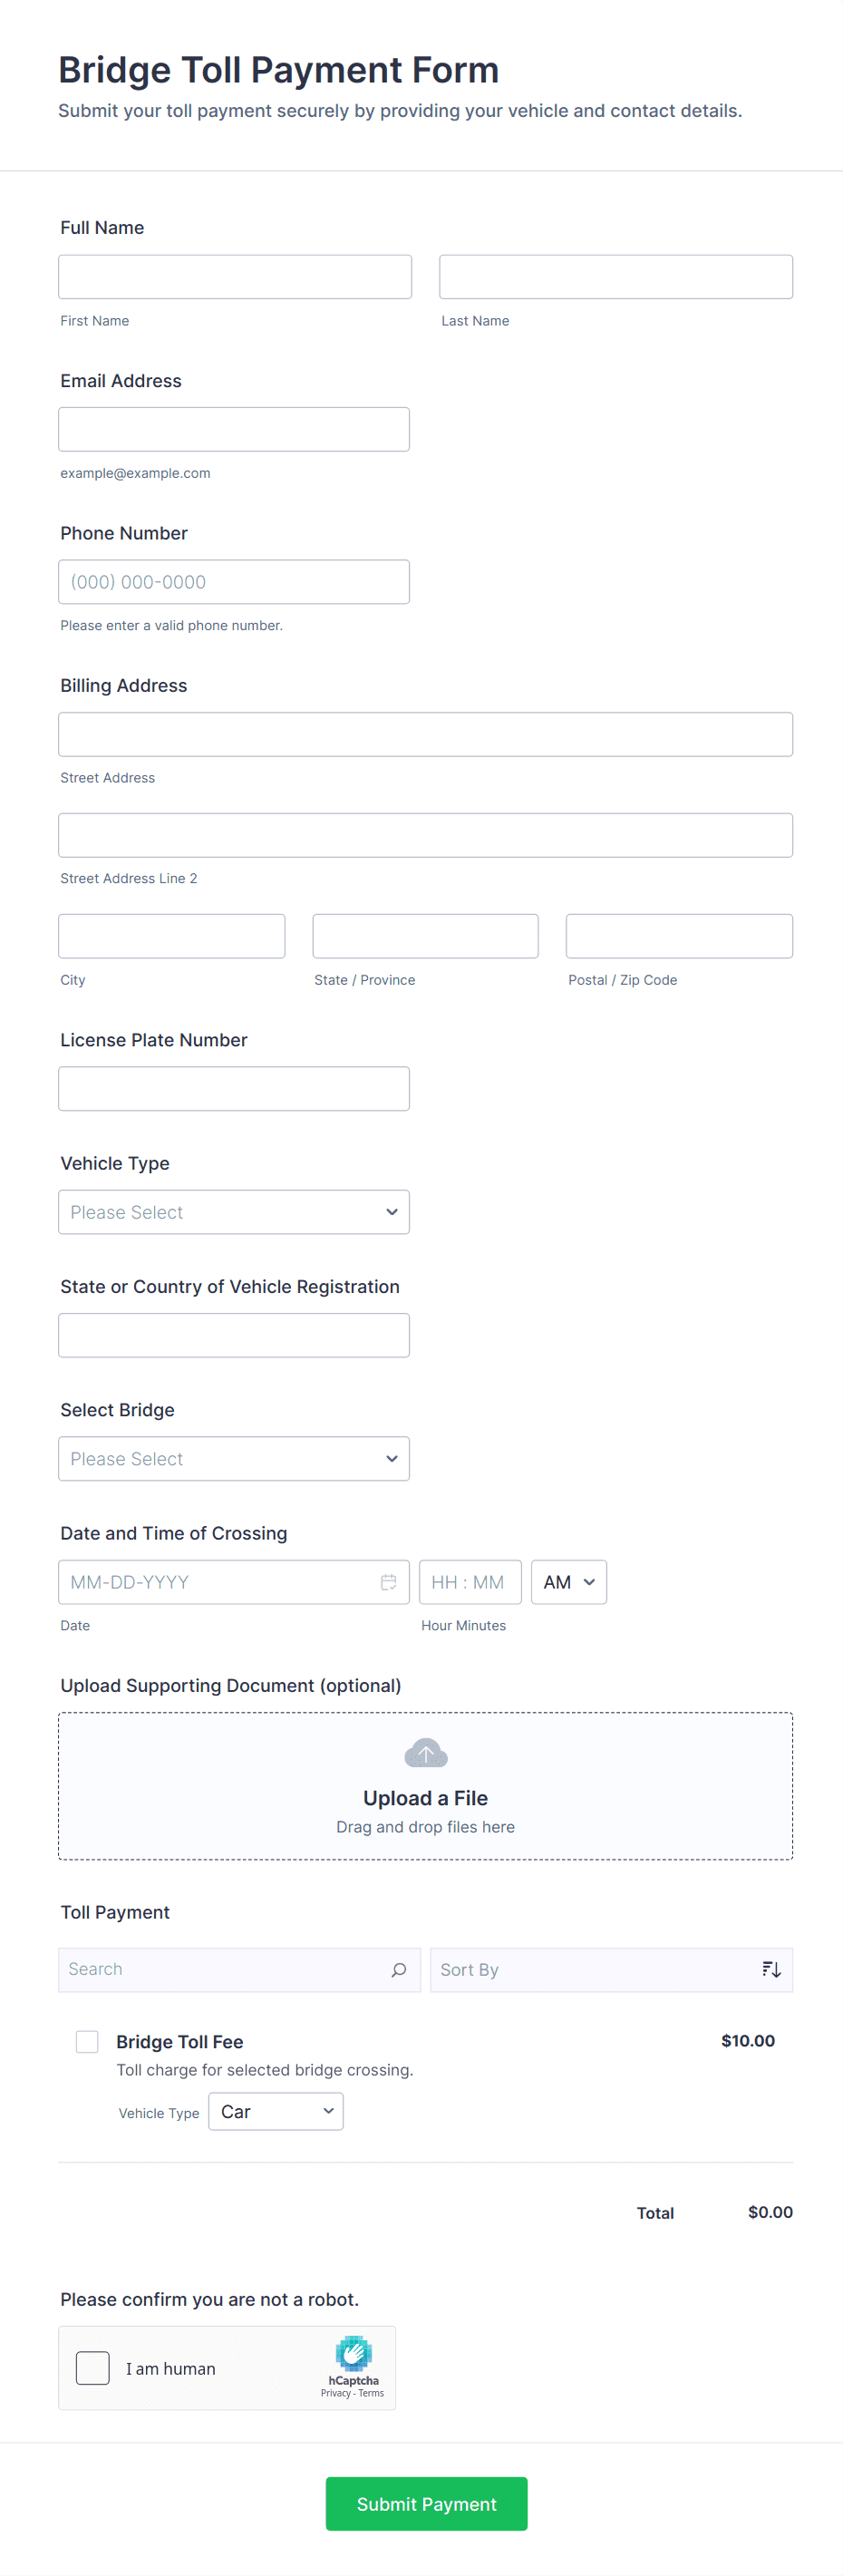Check the I am human captcha box
This screenshot has height=2576, width=843.
coord(93,2368)
